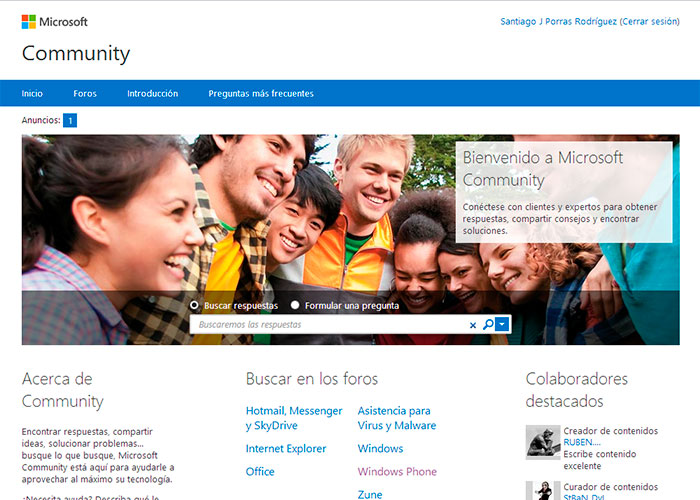Click the Santiago J Porras Rodríguez profile link

[x=558, y=21]
